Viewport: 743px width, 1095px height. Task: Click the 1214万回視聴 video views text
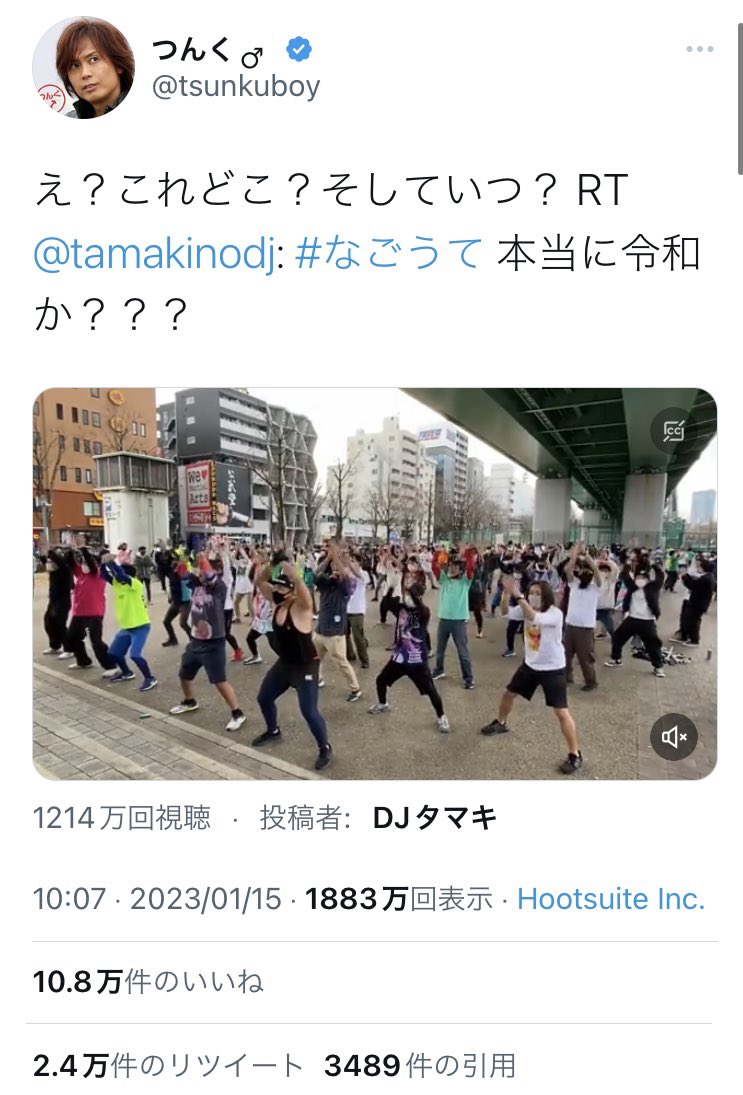pyautogui.click(x=122, y=818)
